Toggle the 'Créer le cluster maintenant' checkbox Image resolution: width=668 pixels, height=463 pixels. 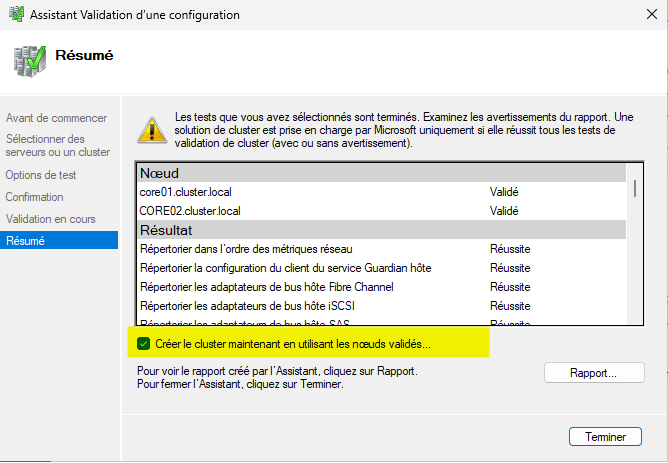(144, 343)
